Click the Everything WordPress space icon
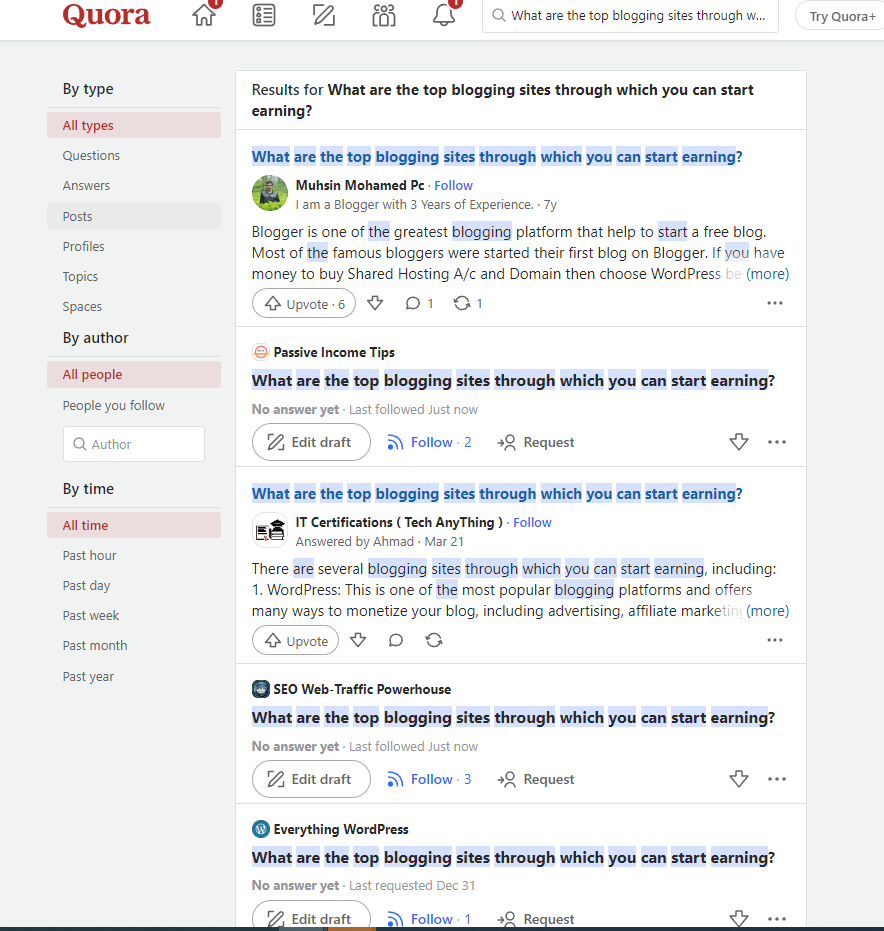Screen dimensions: 884x931 [261, 829]
